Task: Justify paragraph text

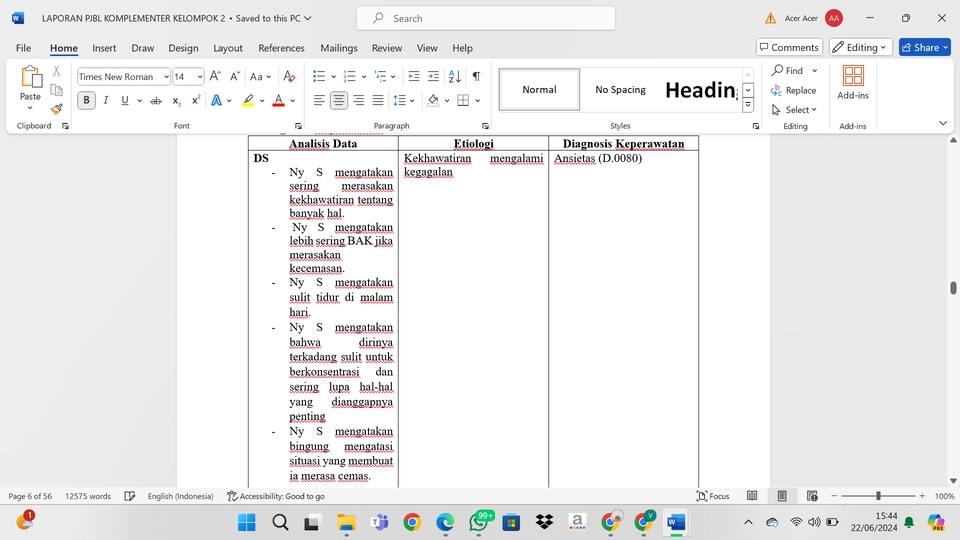Action: point(378,100)
